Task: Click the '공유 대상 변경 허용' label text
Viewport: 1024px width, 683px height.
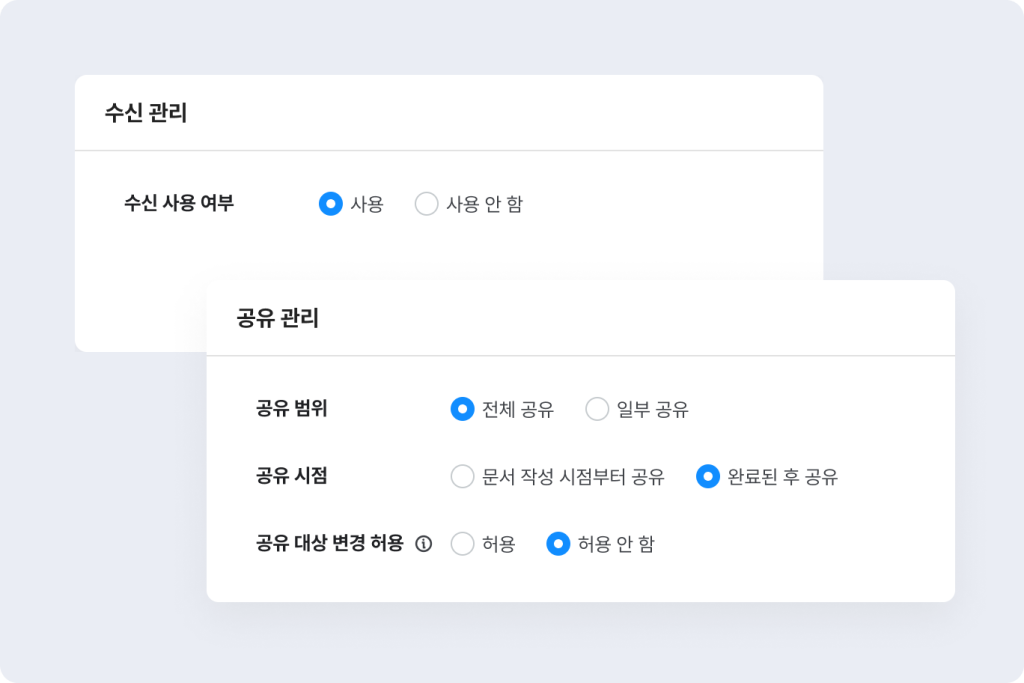Action: tap(330, 544)
